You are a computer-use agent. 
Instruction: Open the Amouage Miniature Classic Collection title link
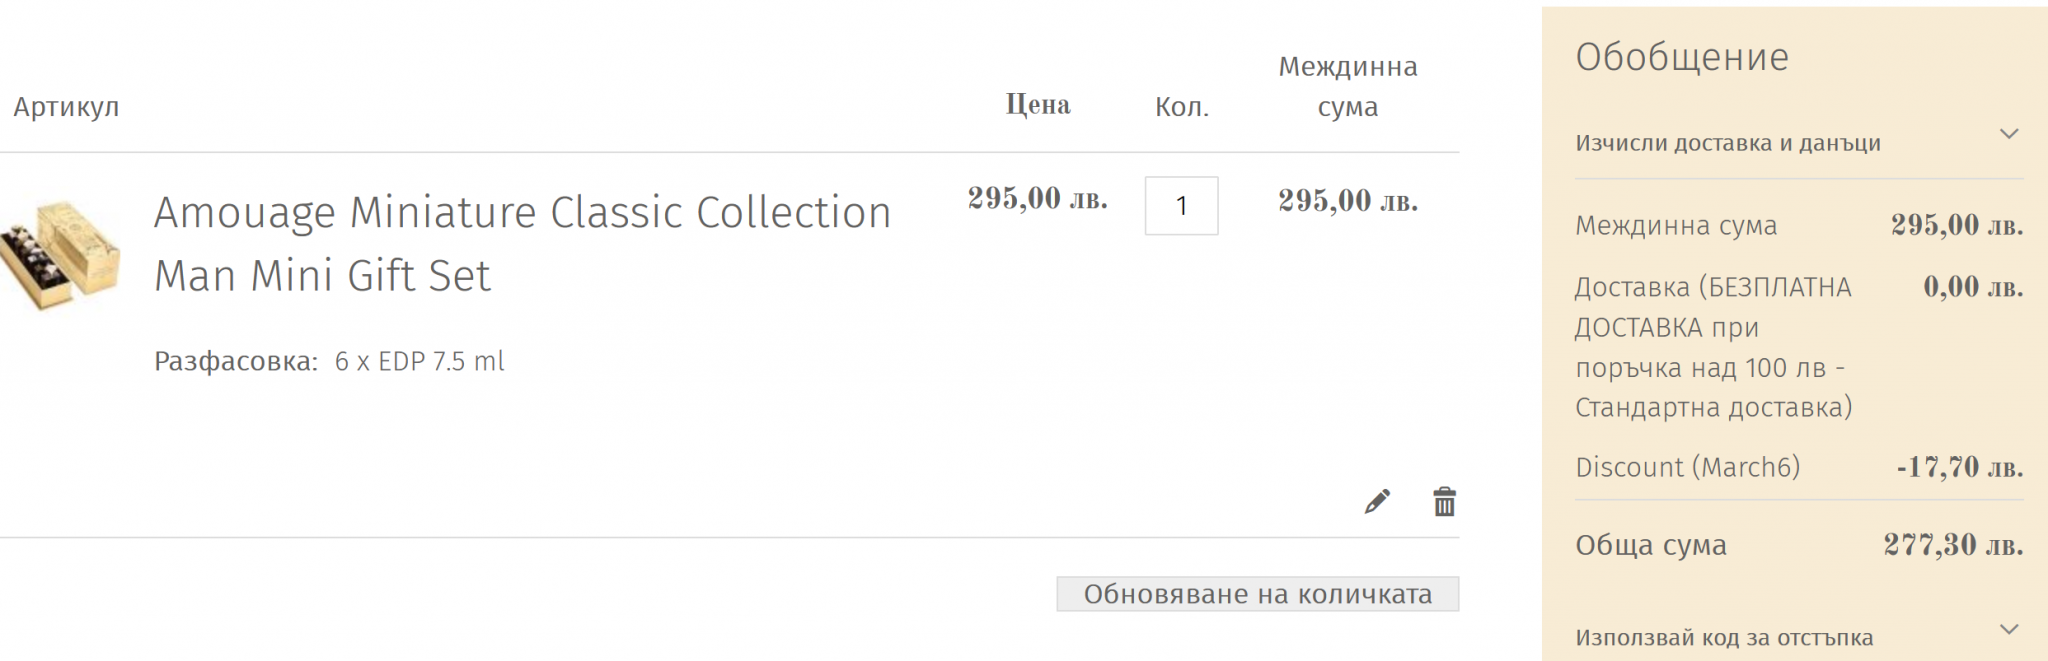[522, 243]
